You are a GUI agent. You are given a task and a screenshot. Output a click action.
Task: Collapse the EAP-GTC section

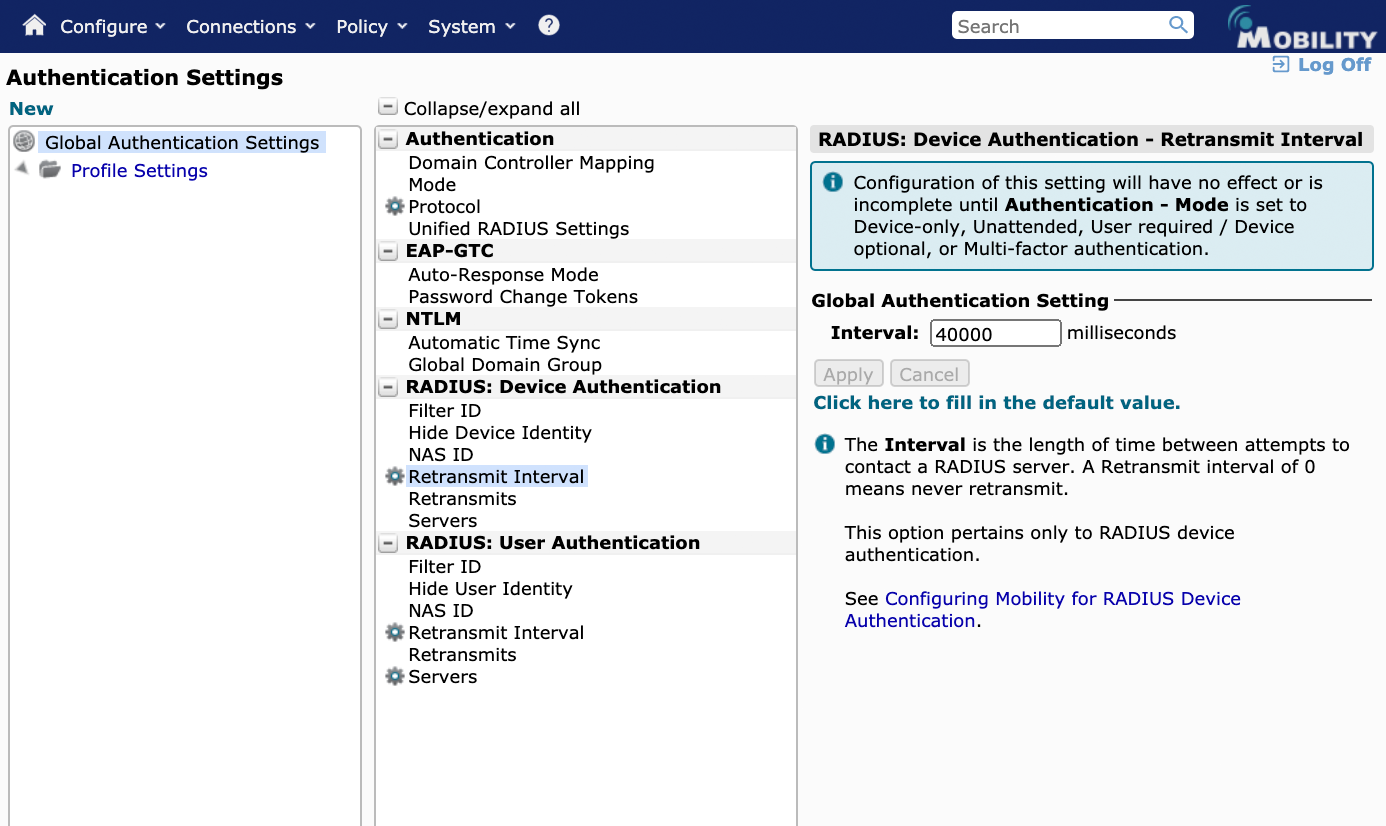click(388, 251)
